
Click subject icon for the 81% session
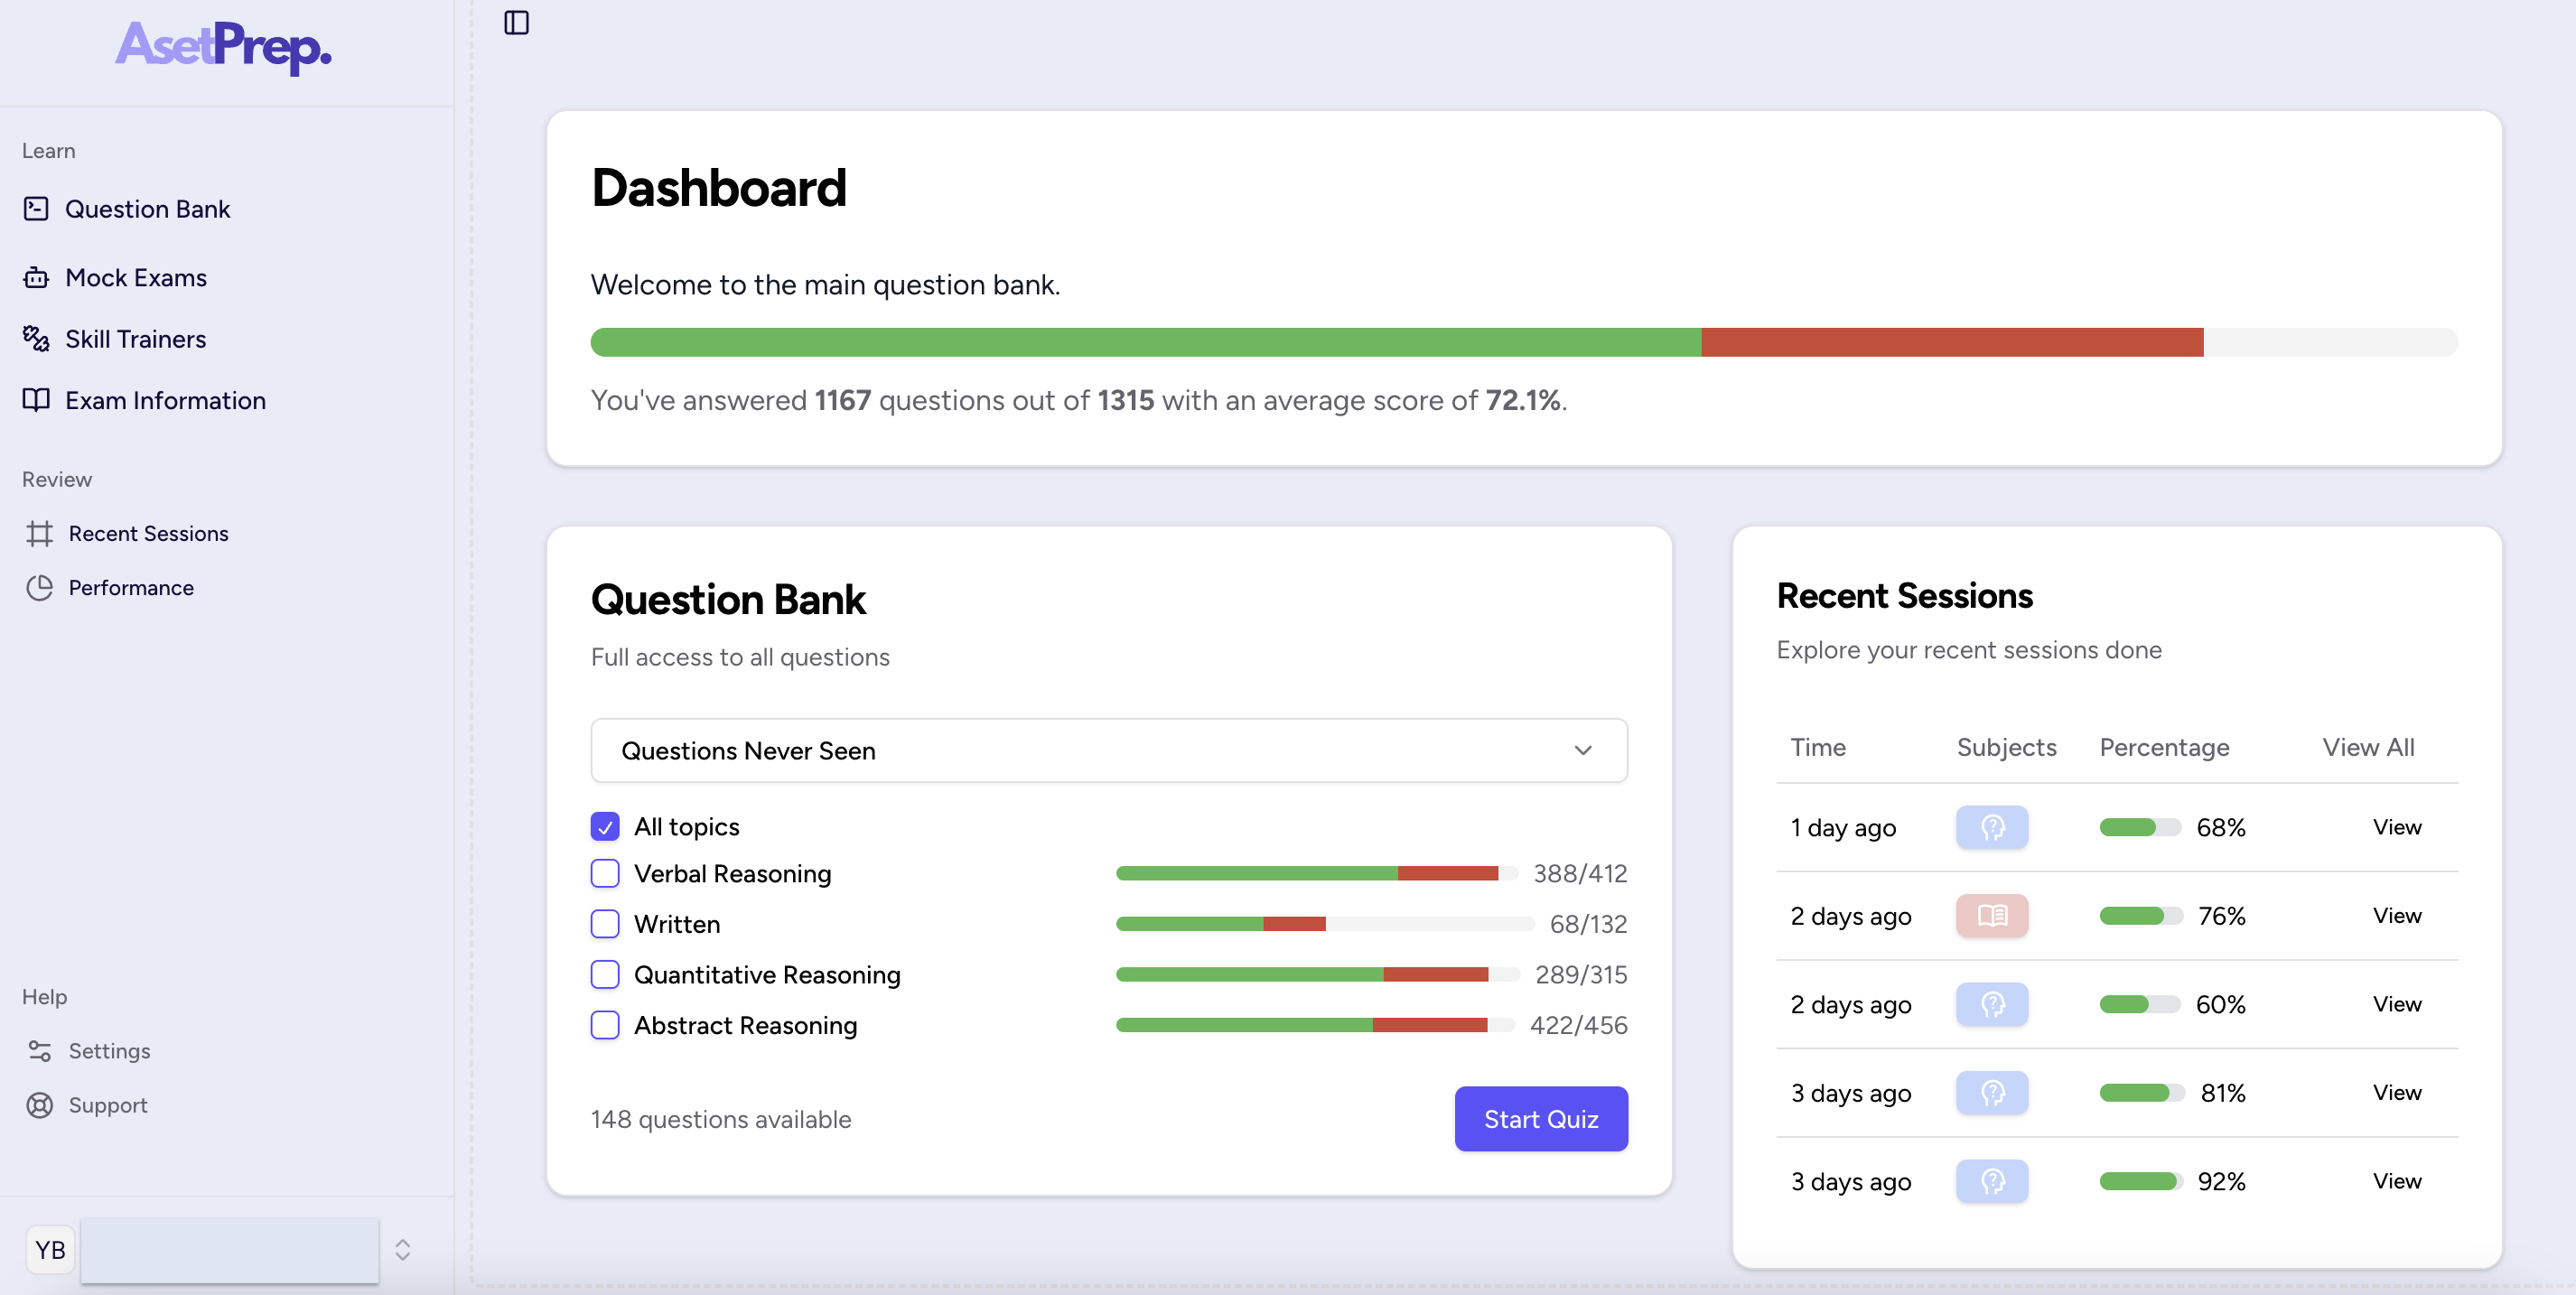[x=1992, y=1092]
